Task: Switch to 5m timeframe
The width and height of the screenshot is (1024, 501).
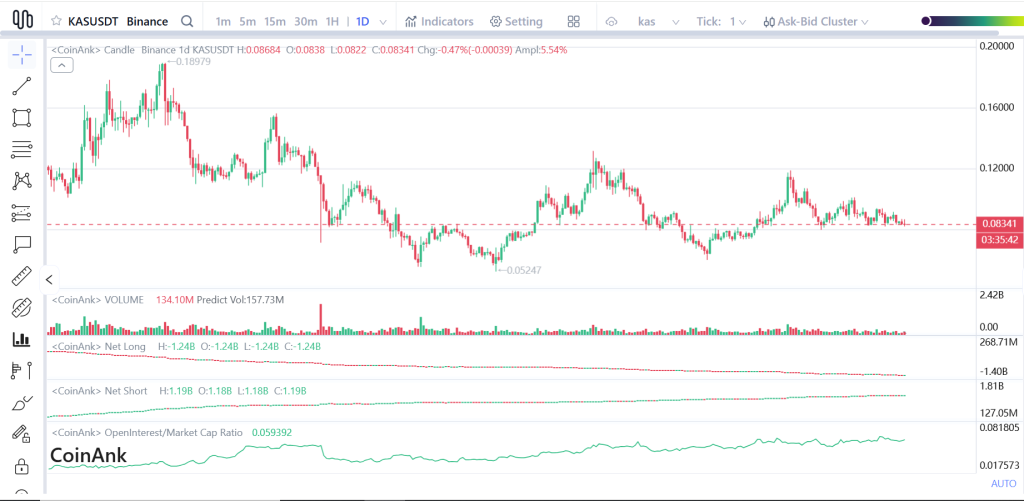Action: 248,22
